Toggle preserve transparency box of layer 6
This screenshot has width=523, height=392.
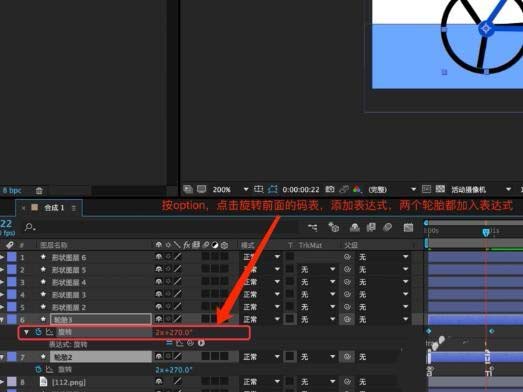pyautogui.click(x=290, y=319)
